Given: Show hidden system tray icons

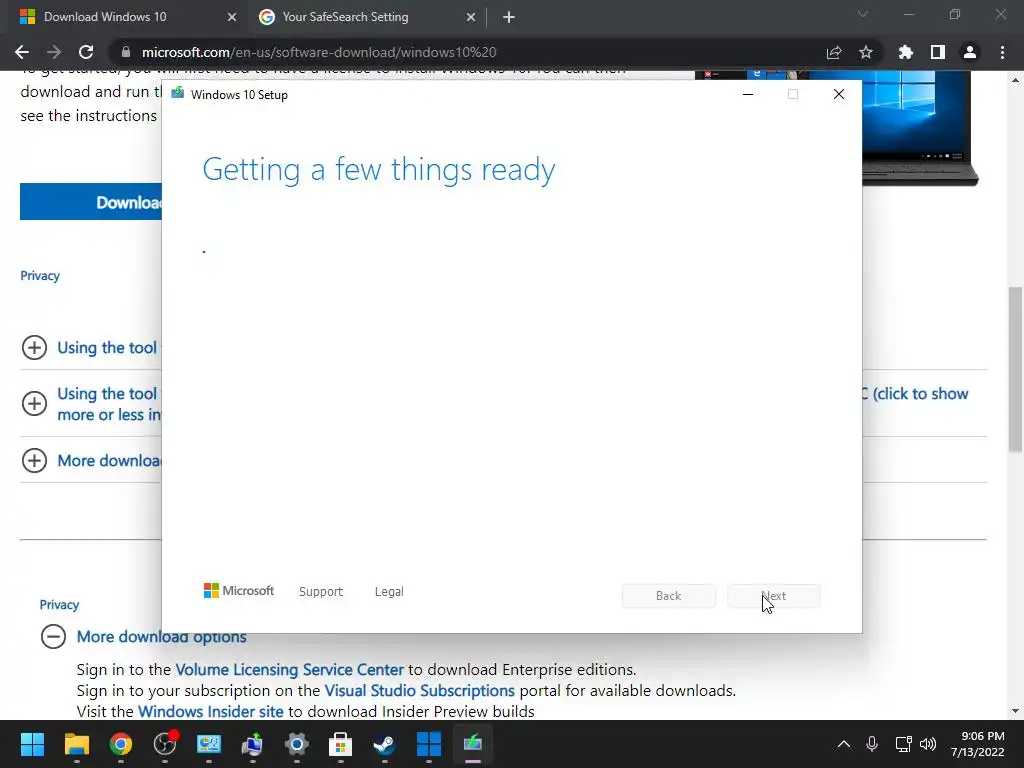Looking at the screenshot, I should tap(844, 744).
